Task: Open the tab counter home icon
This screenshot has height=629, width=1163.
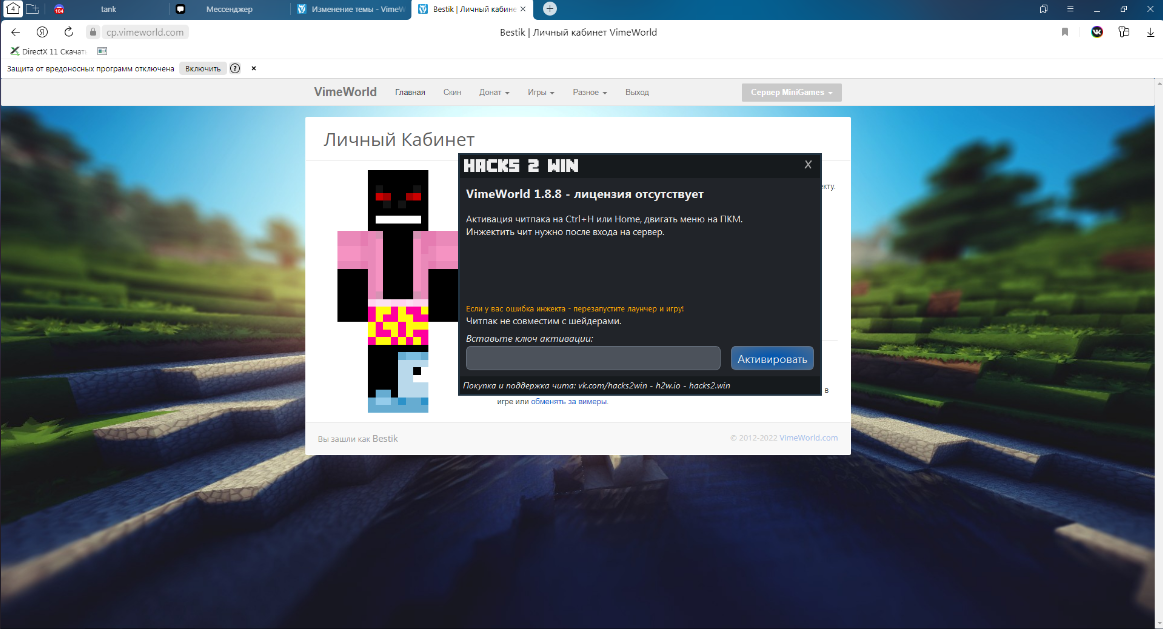Action: tap(13, 9)
